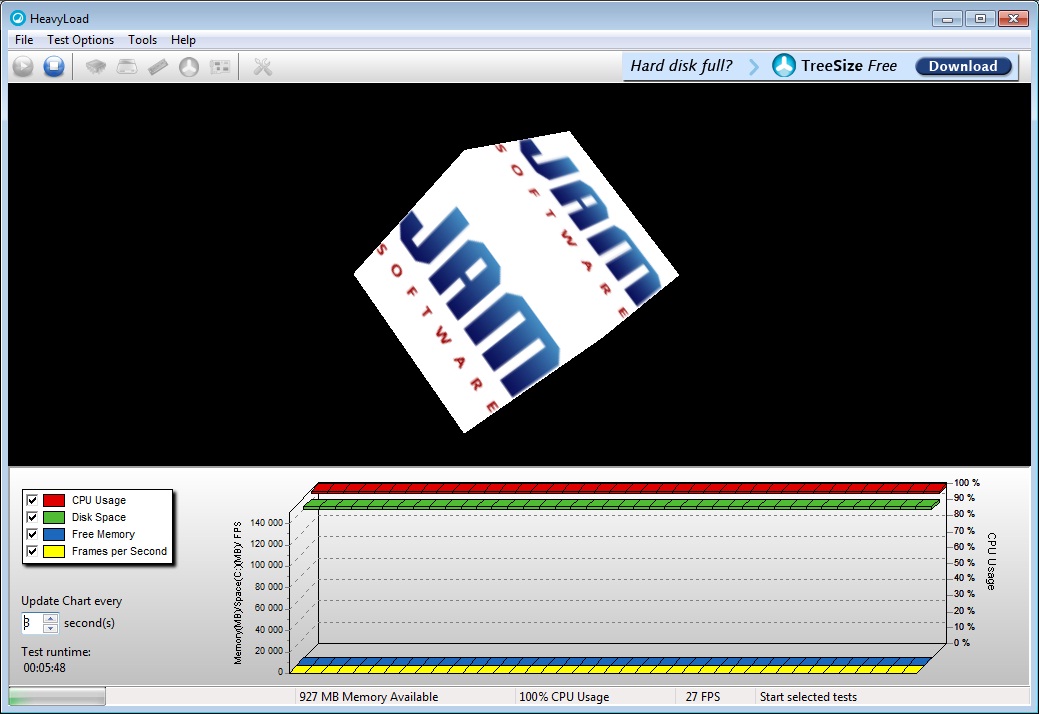Open options via wrench and screwdriver icon
The width and height of the screenshot is (1039, 714).
pyautogui.click(x=262, y=66)
